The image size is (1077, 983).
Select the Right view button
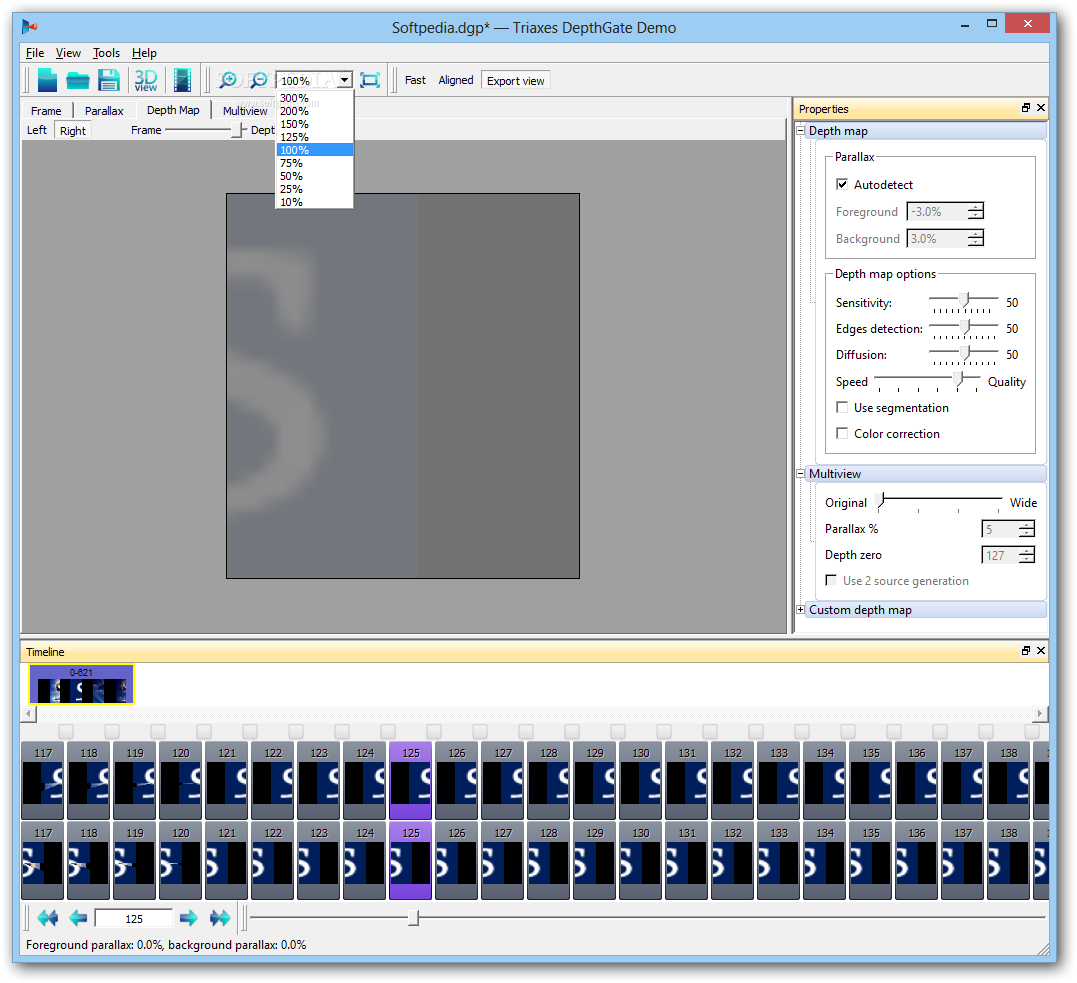(x=73, y=131)
